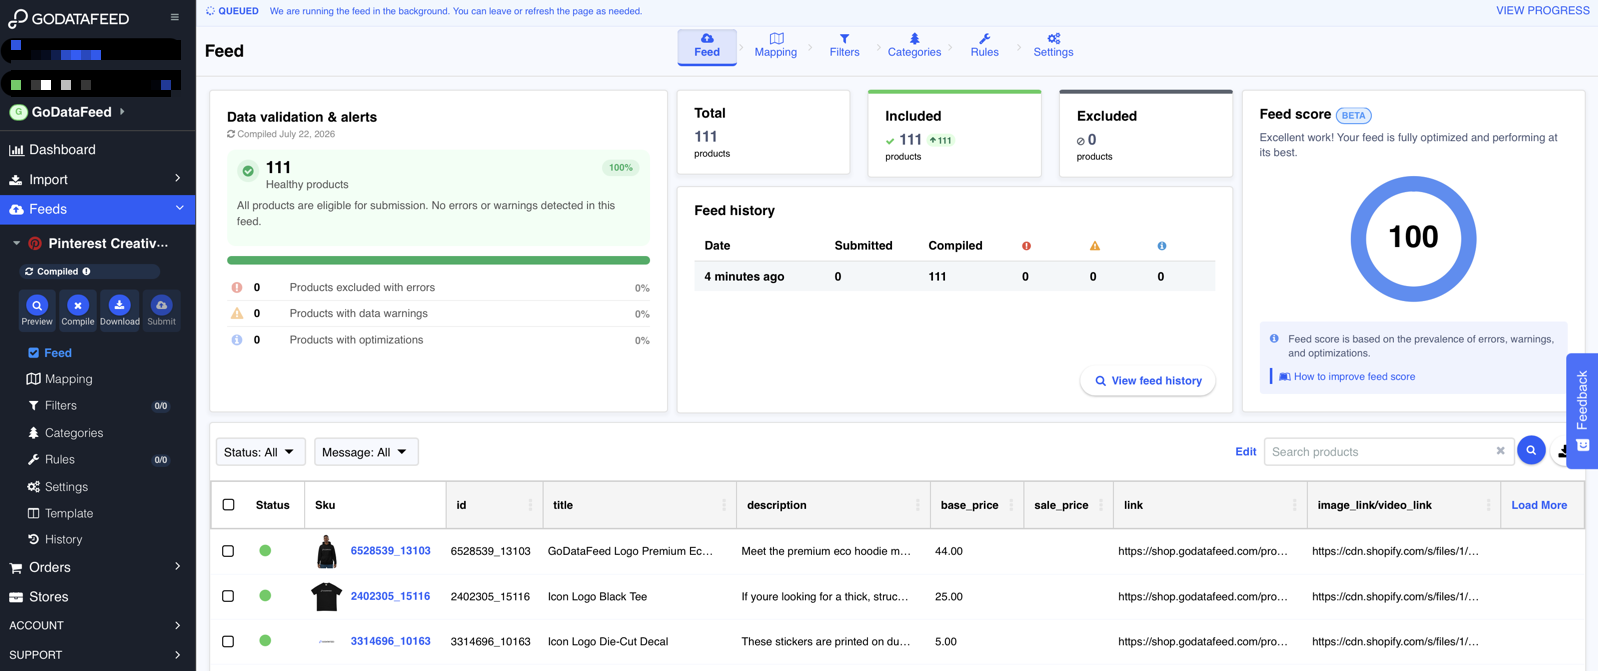The width and height of the screenshot is (1598, 671).
Task: Open the Feedback side tab
Action: [x=1582, y=410]
